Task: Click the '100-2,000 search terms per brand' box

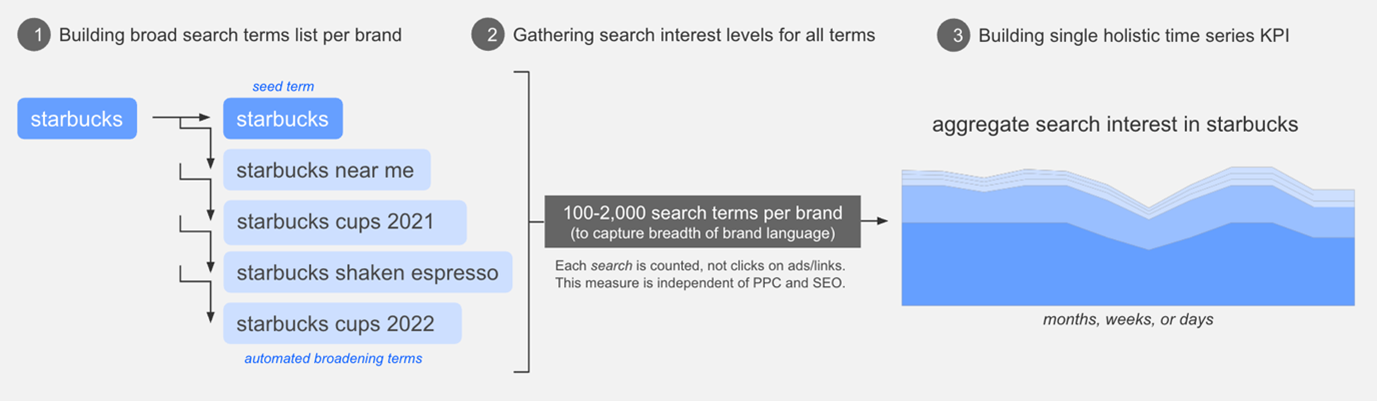Action: tap(703, 221)
